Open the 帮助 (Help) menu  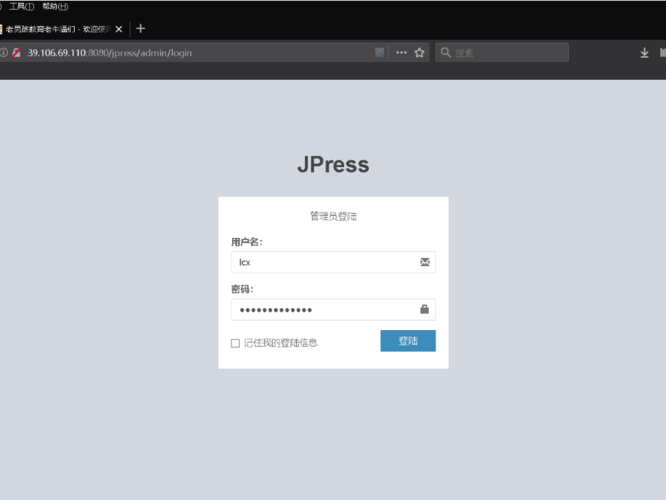(55, 6)
